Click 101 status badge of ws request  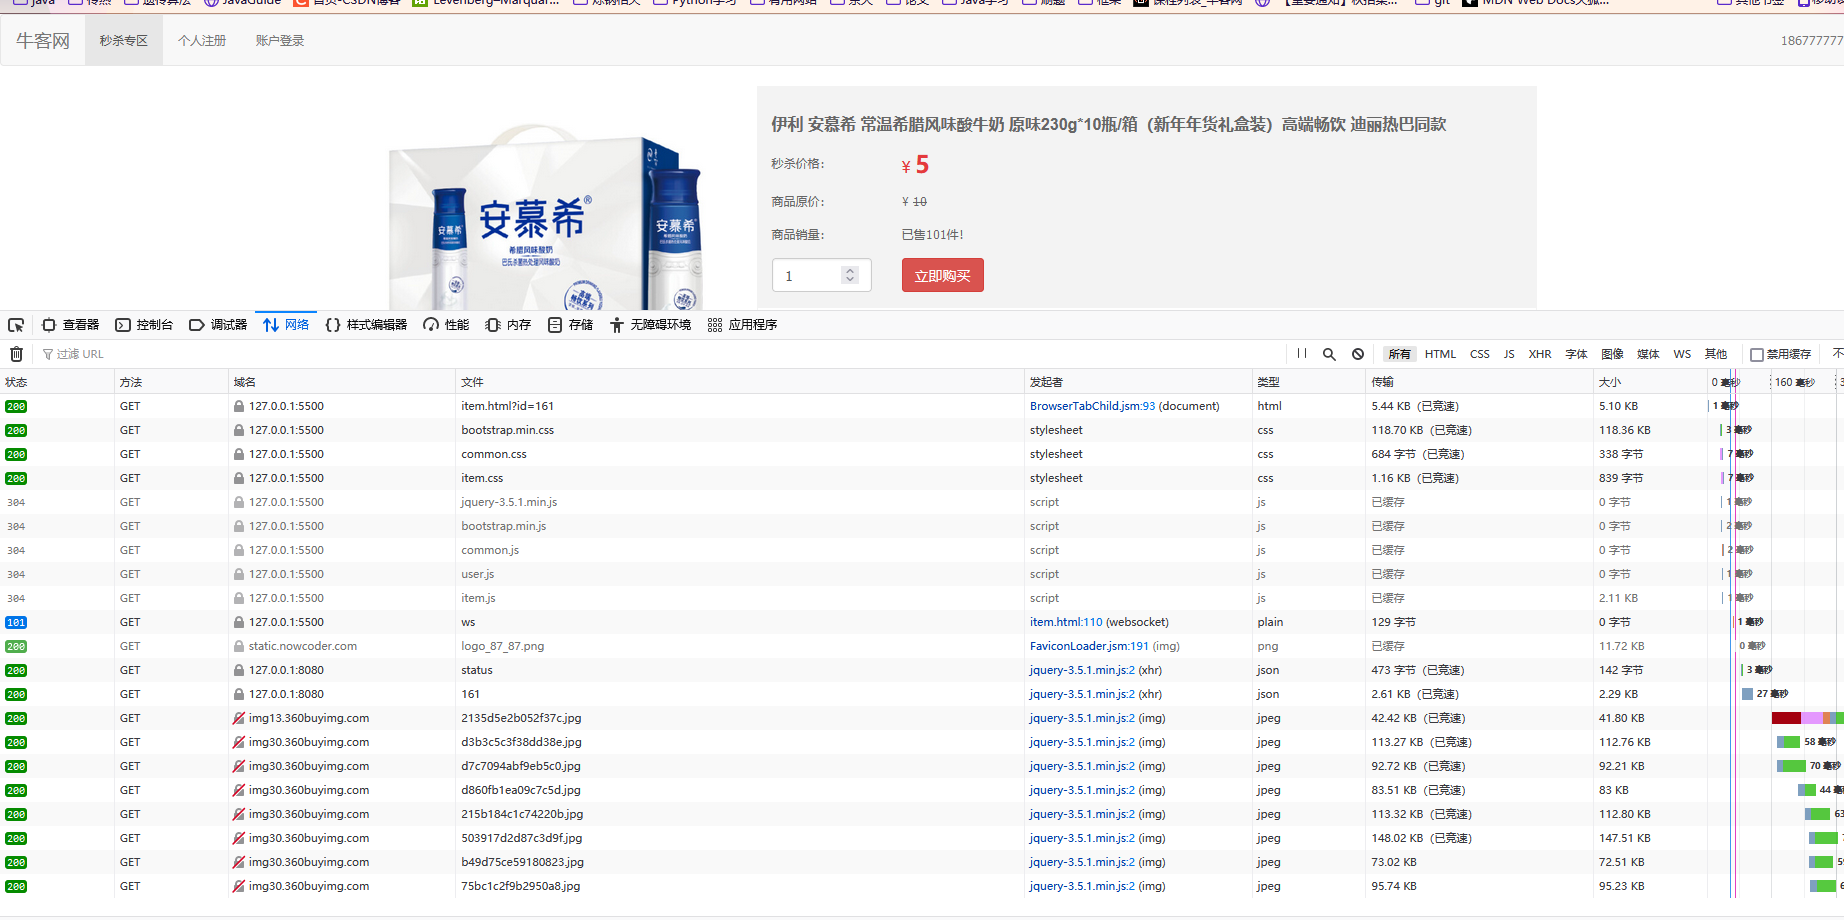click(x=16, y=622)
